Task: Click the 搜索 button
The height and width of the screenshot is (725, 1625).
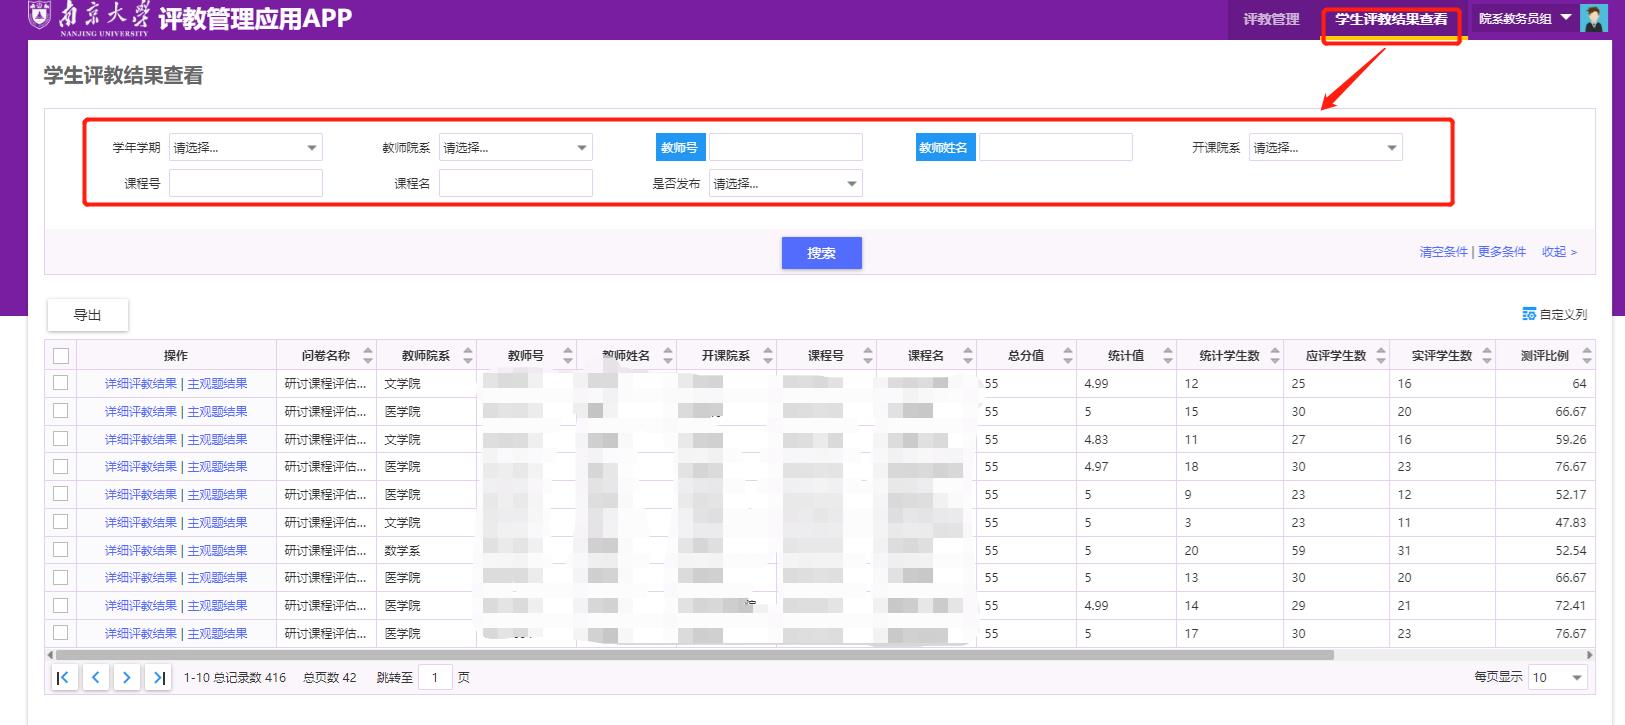Action: (822, 253)
